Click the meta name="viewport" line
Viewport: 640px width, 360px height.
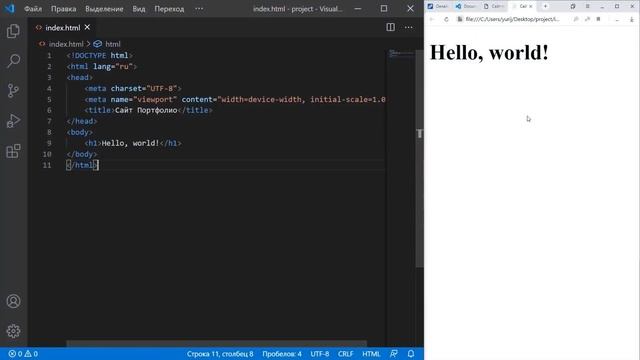pos(235,100)
